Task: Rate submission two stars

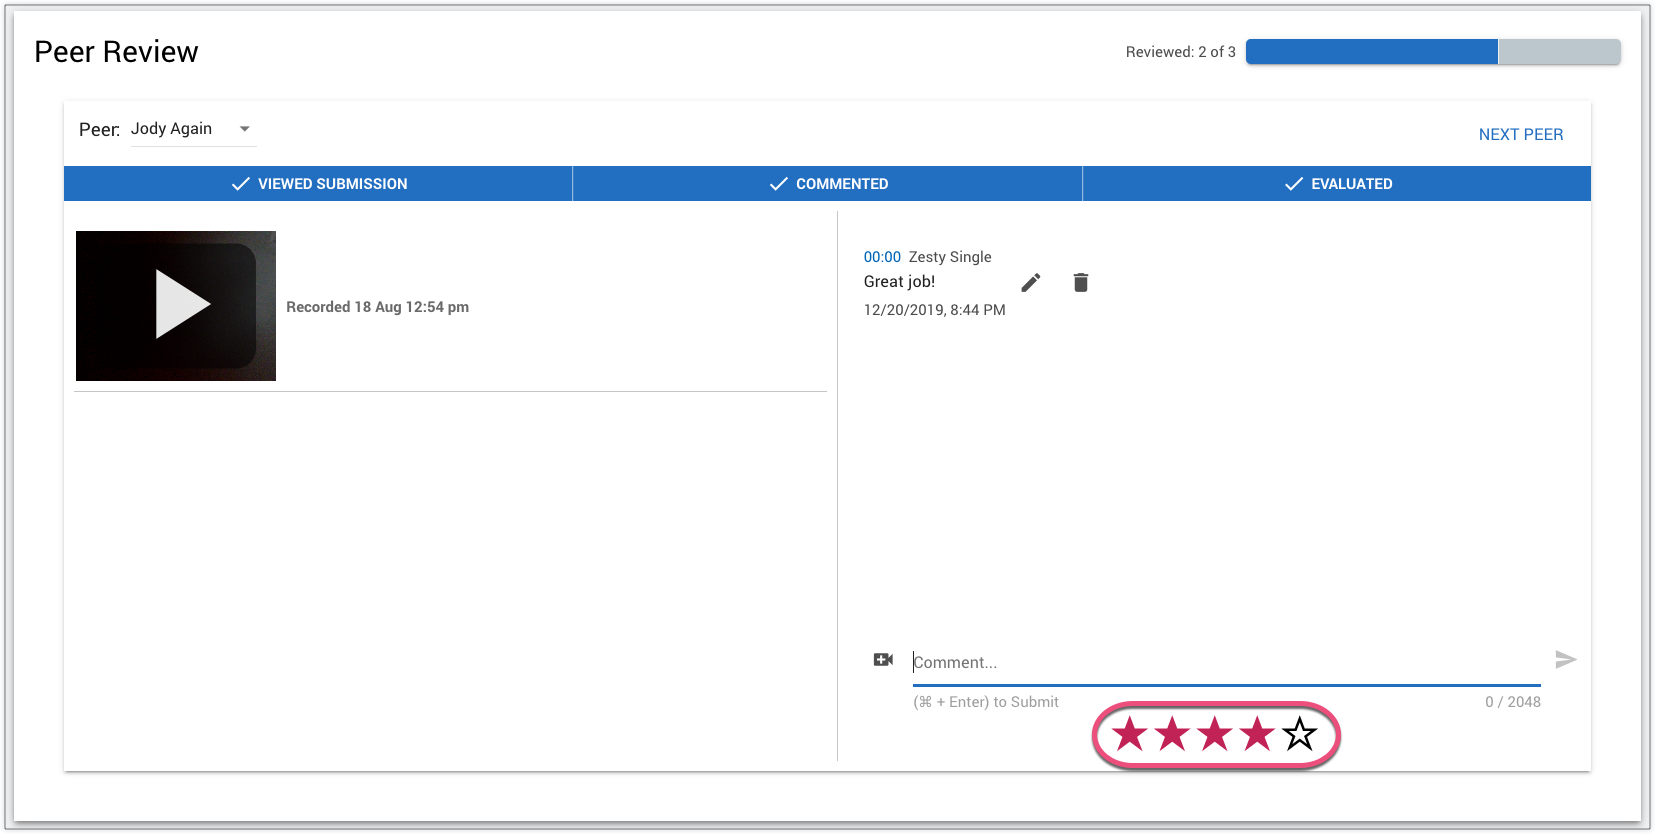Action: click(1172, 735)
